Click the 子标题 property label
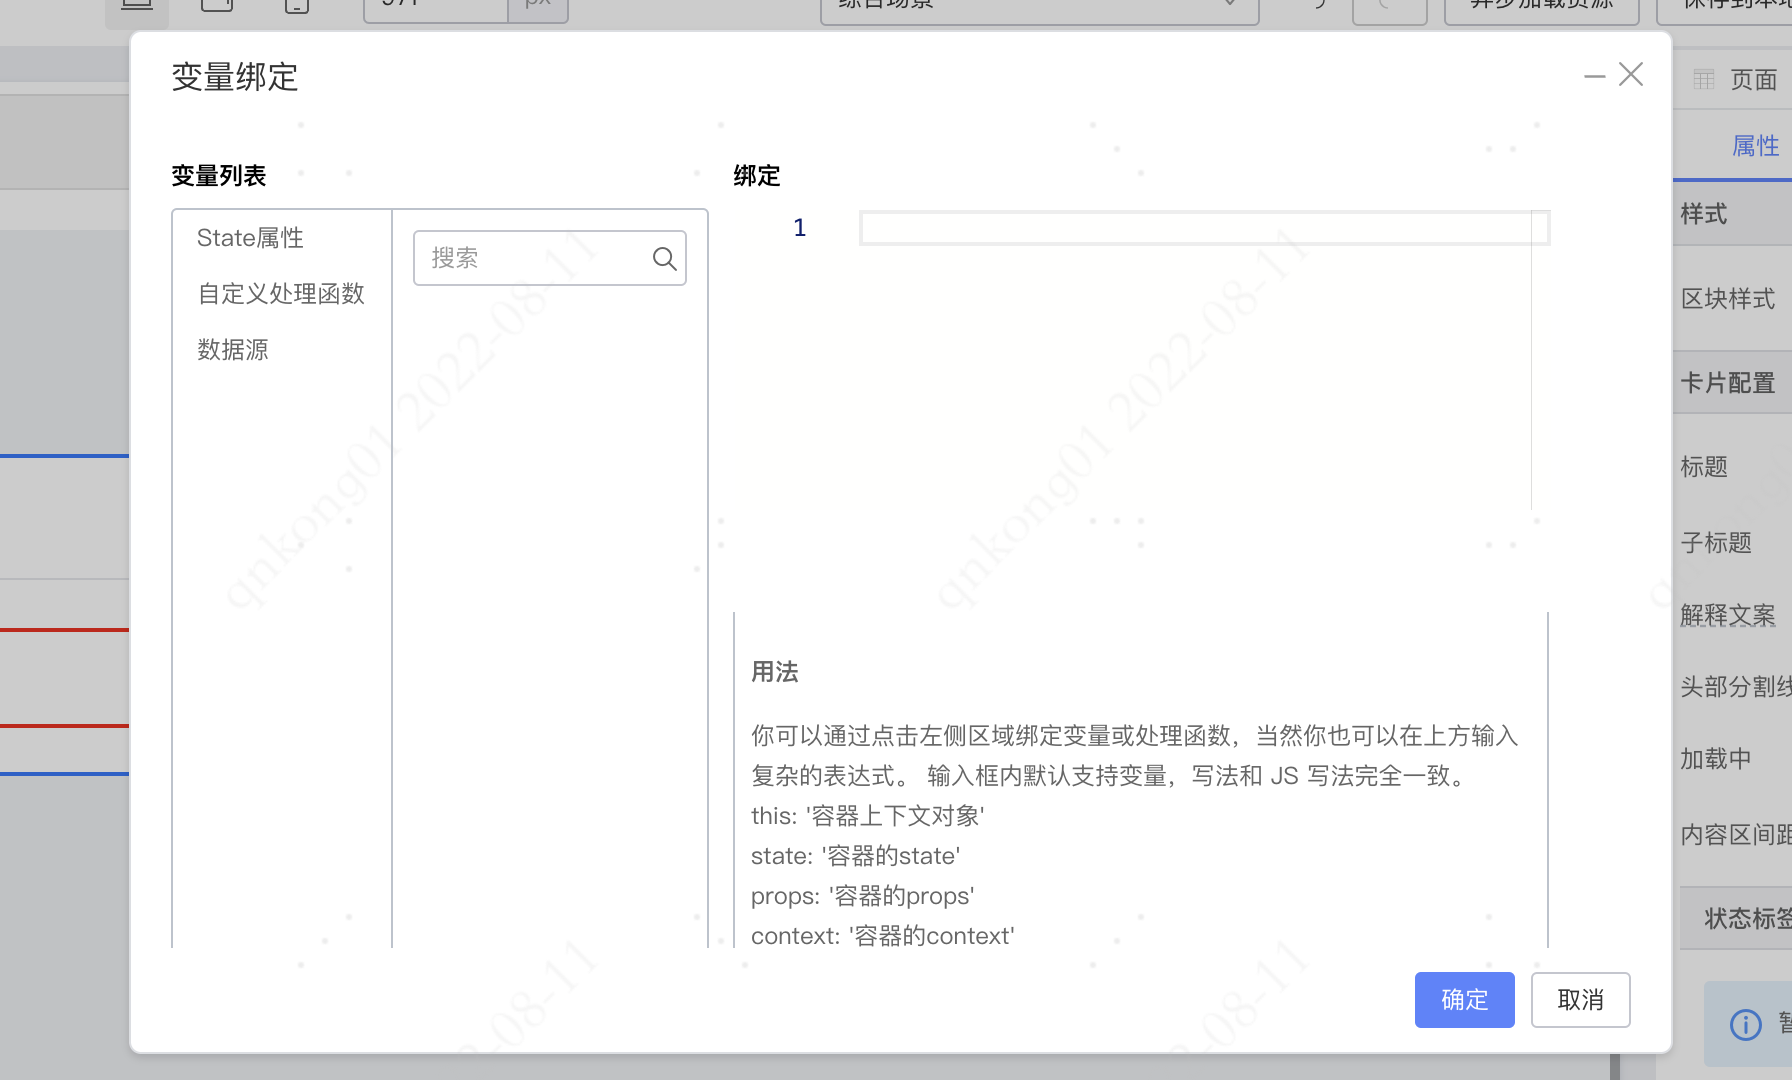This screenshot has width=1792, height=1080. (x=1716, y=543)
